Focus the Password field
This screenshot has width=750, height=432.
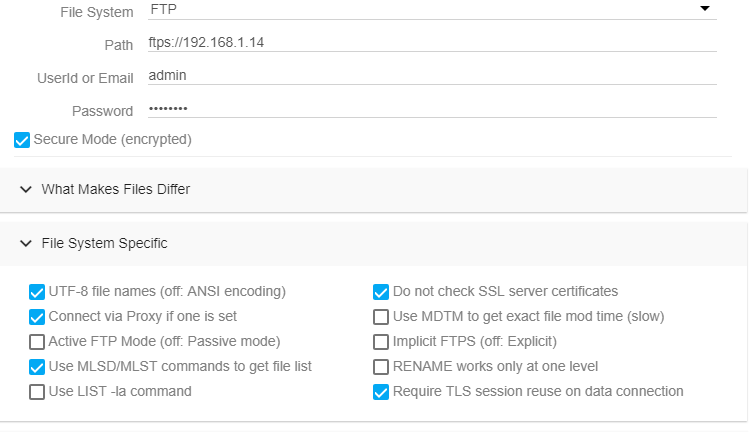(430, 109)
